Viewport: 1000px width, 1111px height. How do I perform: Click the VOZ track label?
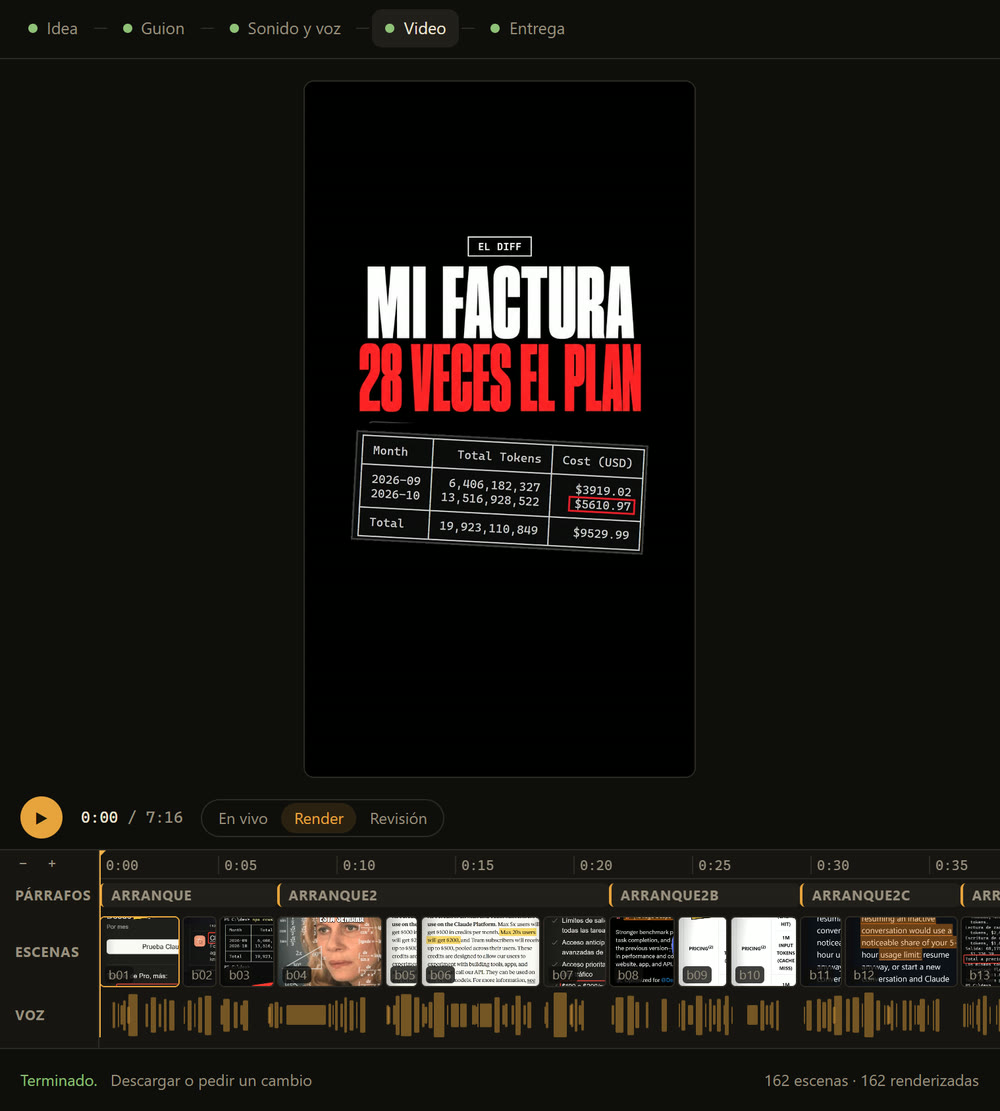pyautogui.click(x=30, y=1015)
